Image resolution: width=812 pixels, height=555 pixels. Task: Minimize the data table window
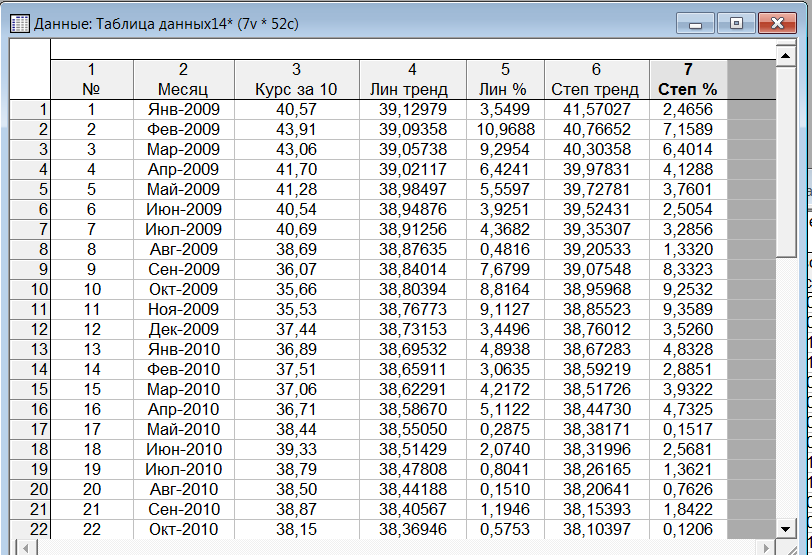click(x=695, y=24)
